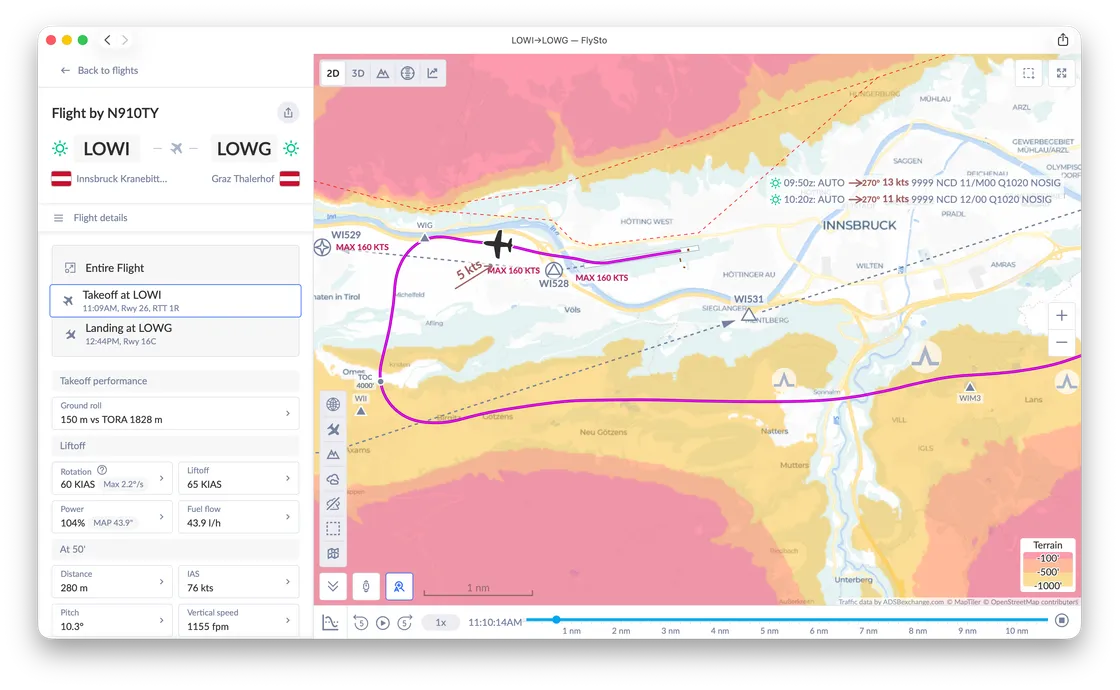Open the graph chart view tab

(433, 73)
